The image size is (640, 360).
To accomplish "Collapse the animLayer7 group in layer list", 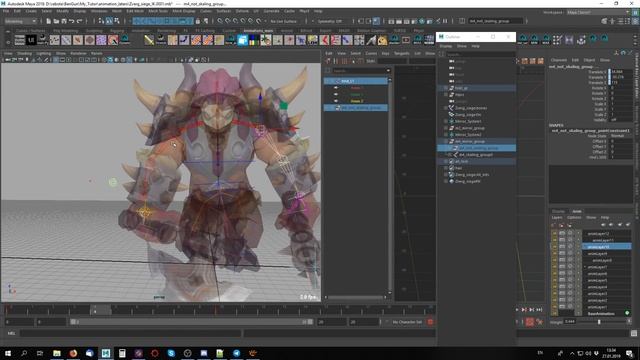I will 585,267.
